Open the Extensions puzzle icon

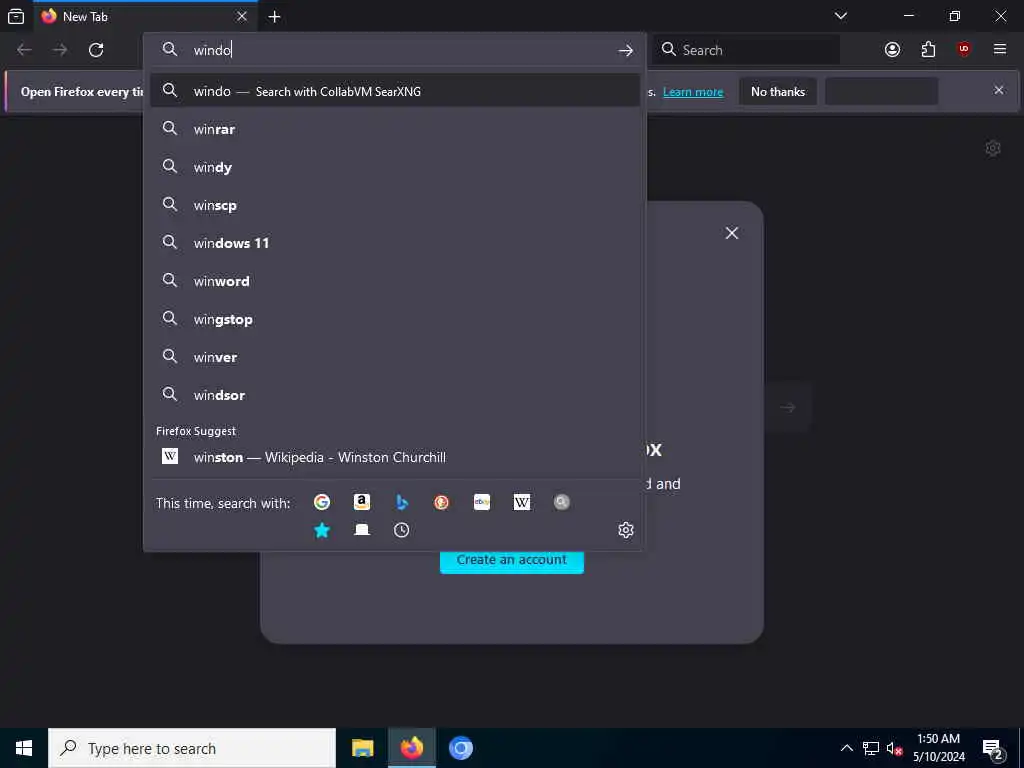click(928, 50)
